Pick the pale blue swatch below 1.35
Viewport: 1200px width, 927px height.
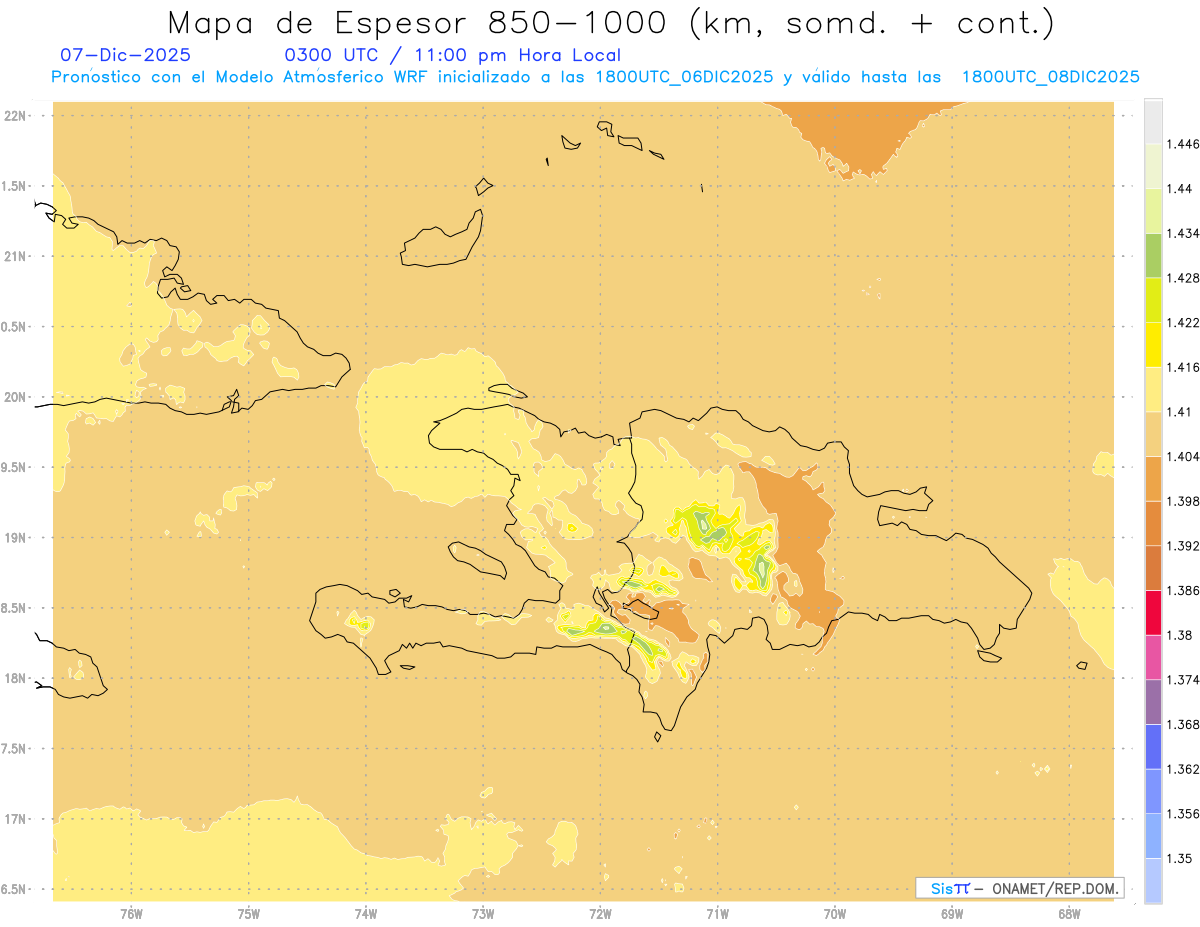click(x=1153, y=880)
